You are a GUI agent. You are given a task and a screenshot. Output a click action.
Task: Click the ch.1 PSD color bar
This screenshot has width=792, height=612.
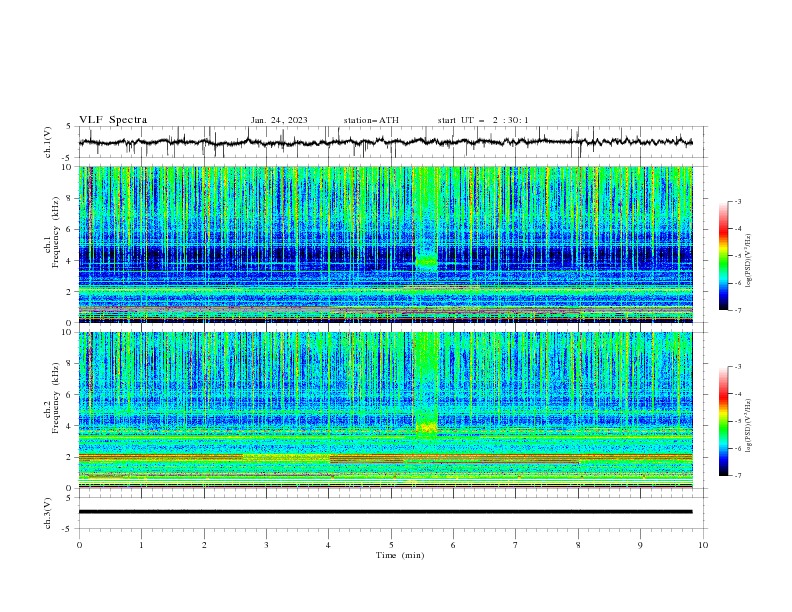(x=724, y=255)
